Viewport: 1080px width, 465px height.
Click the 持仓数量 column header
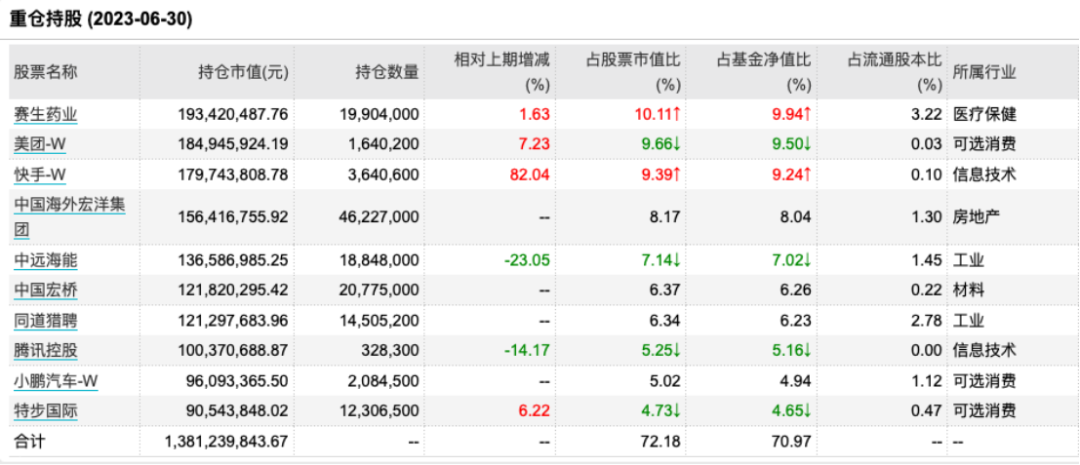pos(387,72)
